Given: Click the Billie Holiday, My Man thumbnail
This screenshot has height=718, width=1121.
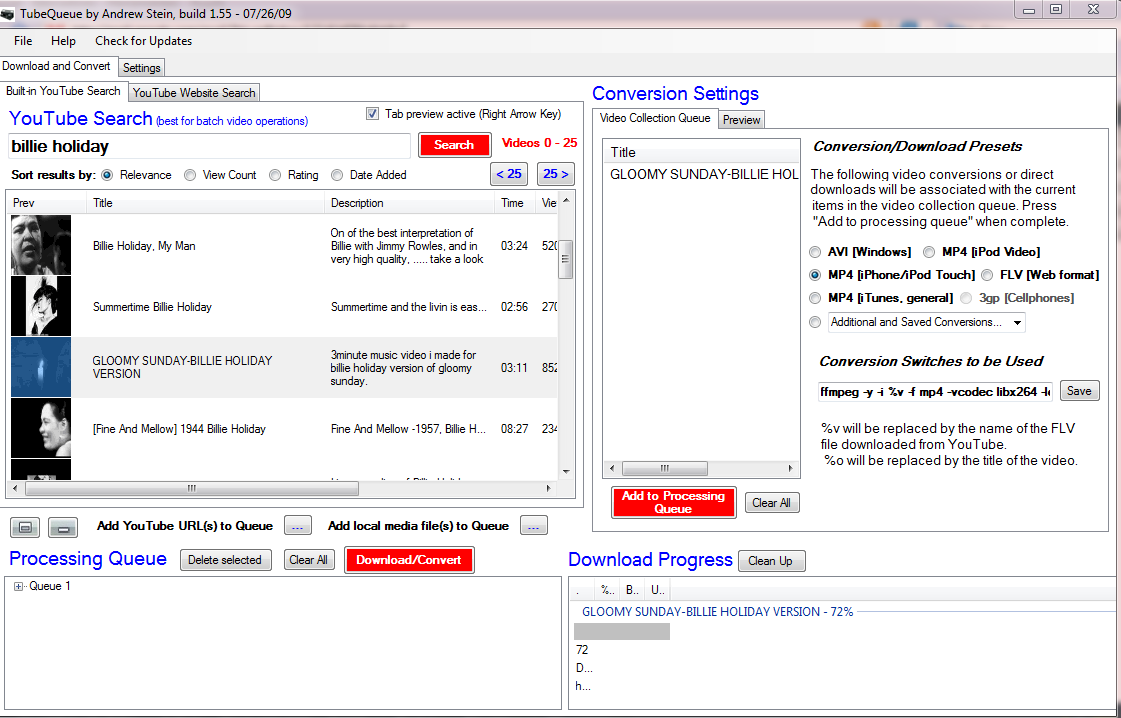Looking at the screenshot, I should click(x=41, y=245).
